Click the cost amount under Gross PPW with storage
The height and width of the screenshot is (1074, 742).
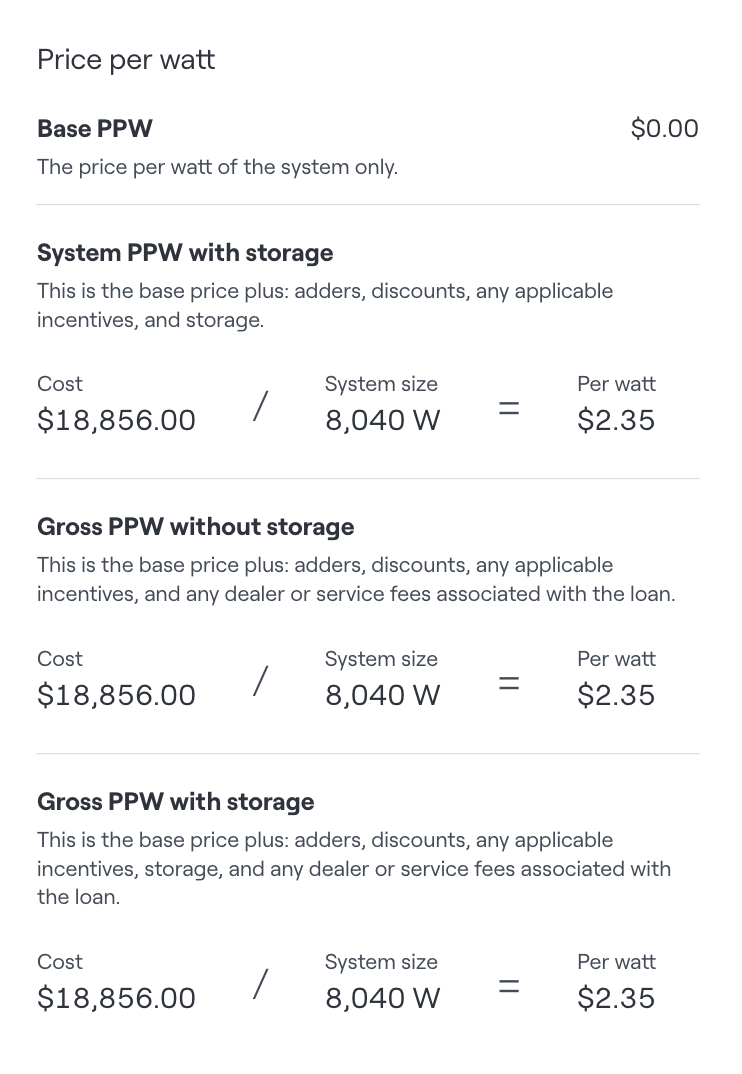[116, 998]
